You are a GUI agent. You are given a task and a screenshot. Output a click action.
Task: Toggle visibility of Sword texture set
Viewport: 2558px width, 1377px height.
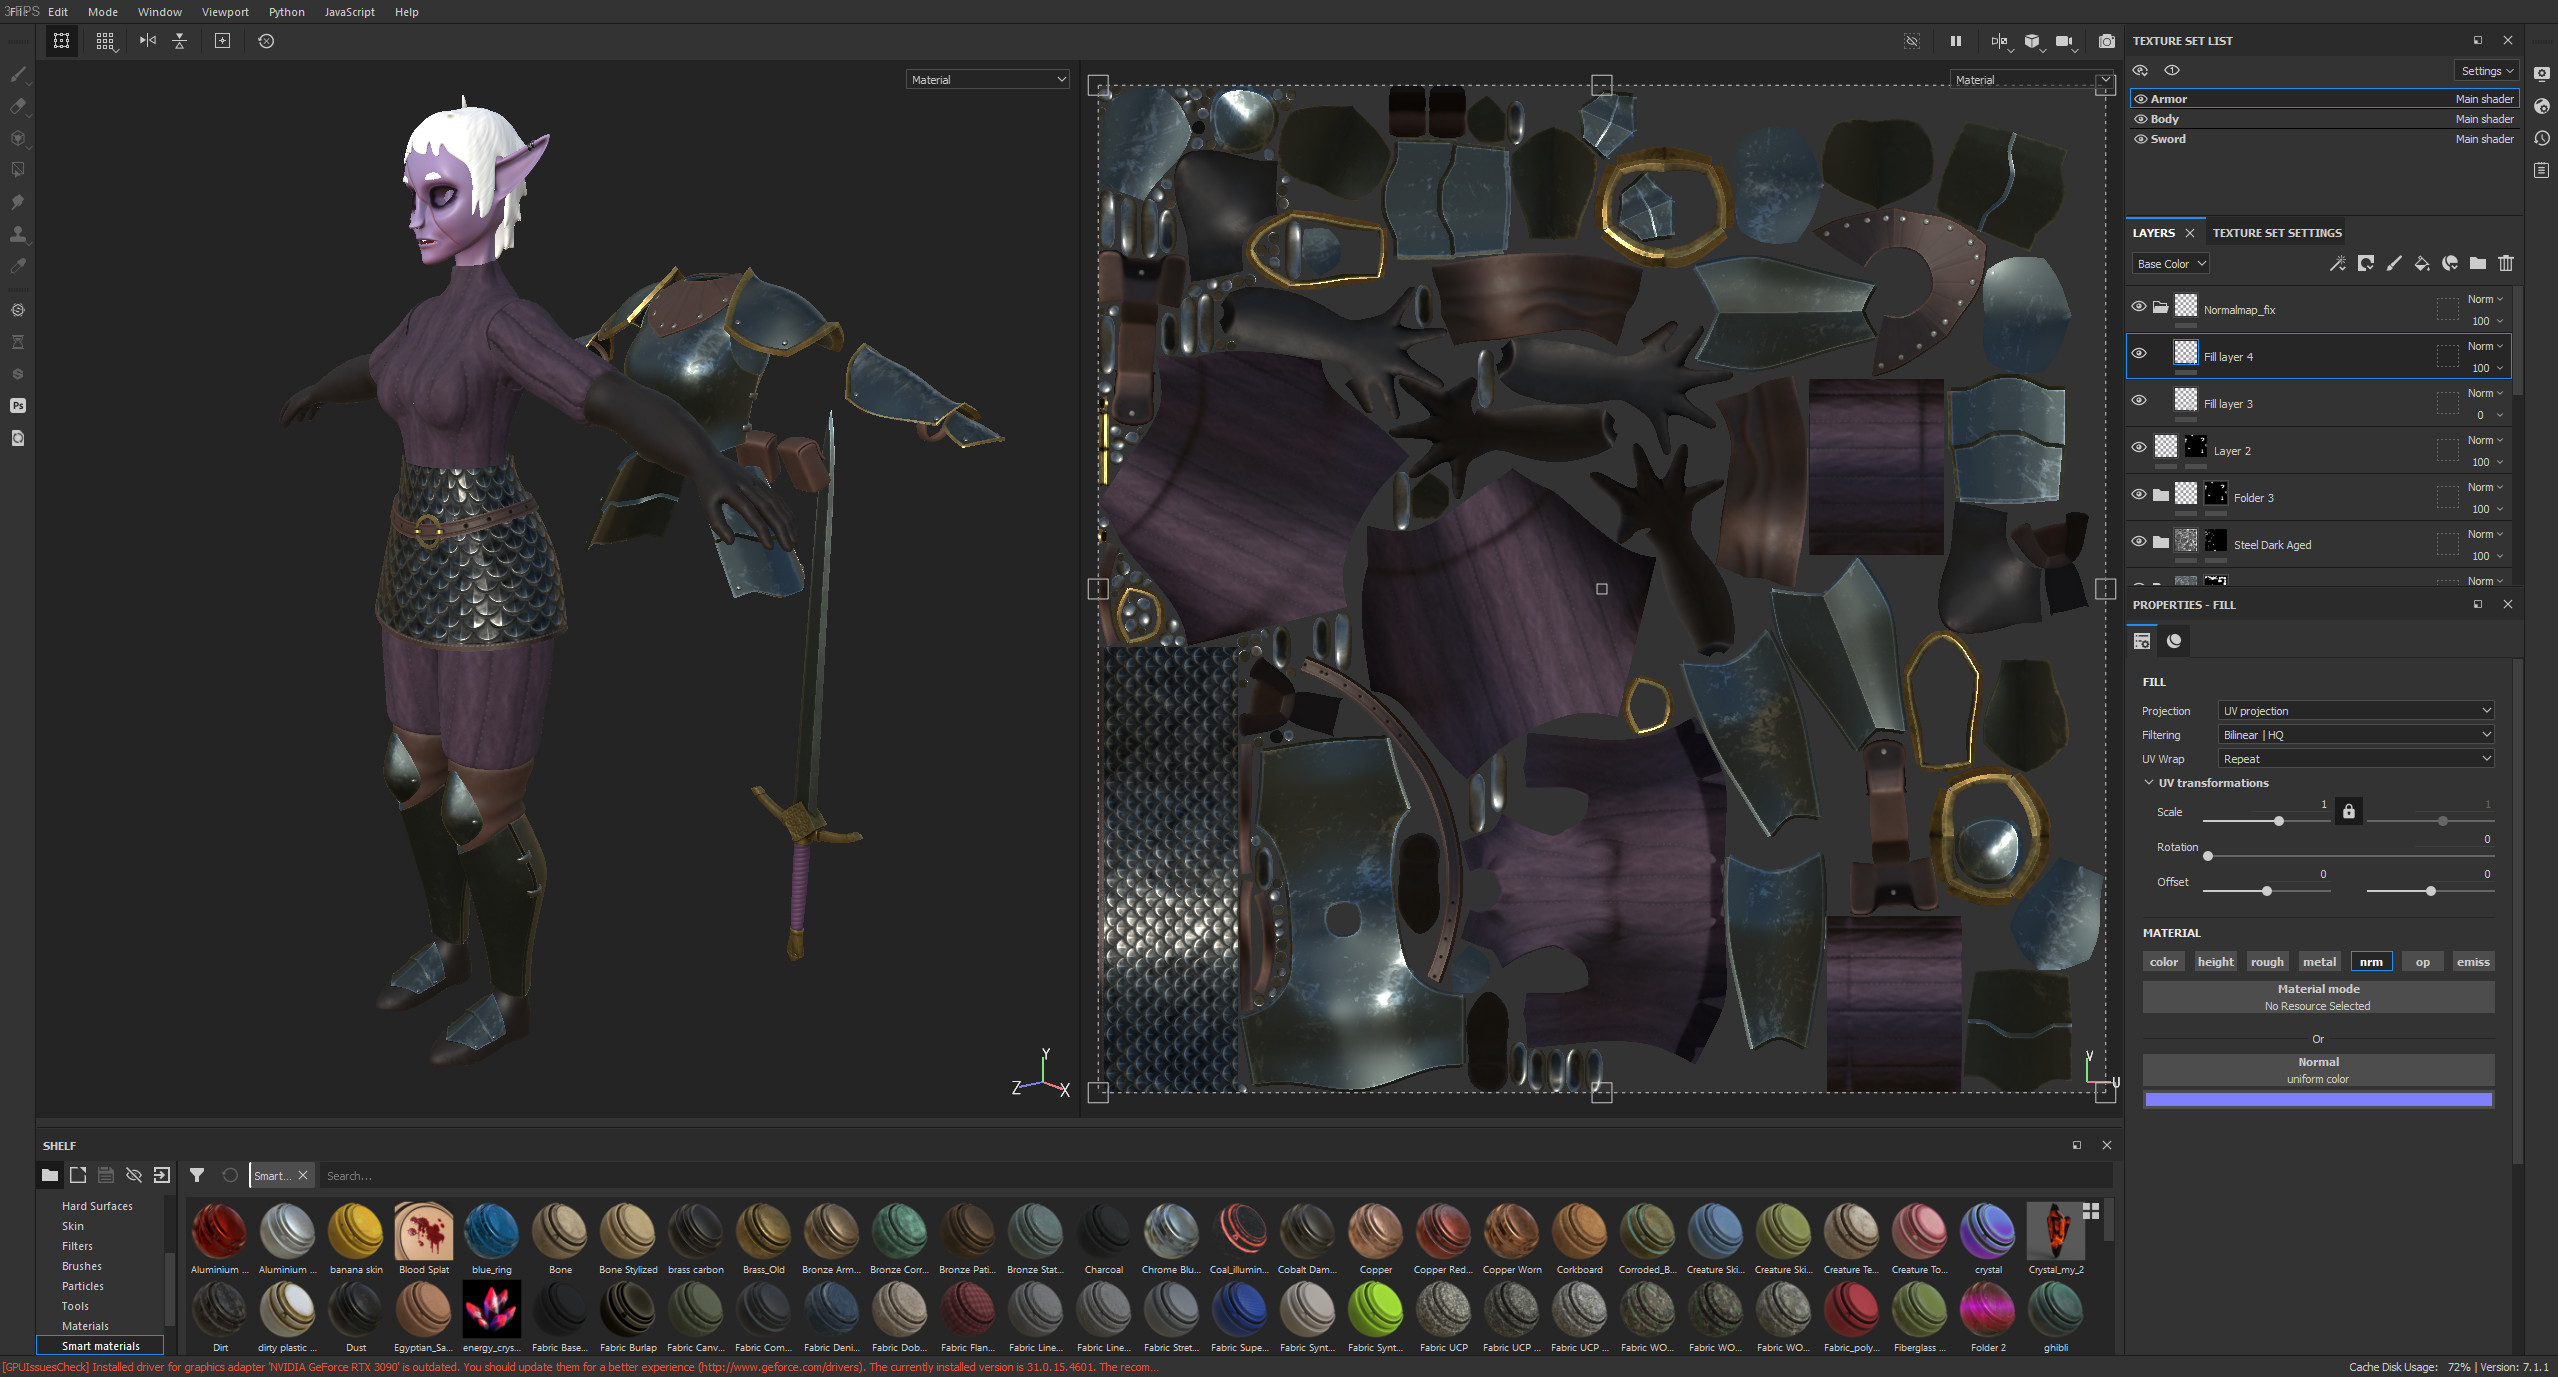[2141, 139]
